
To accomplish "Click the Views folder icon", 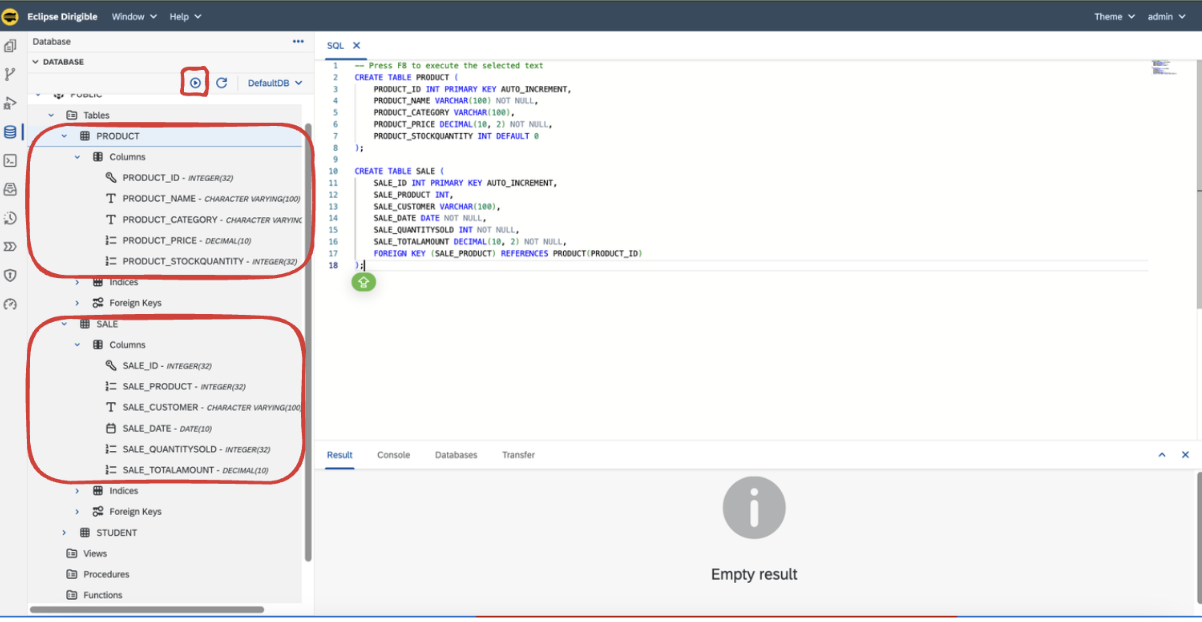I will tap(72, 553).
